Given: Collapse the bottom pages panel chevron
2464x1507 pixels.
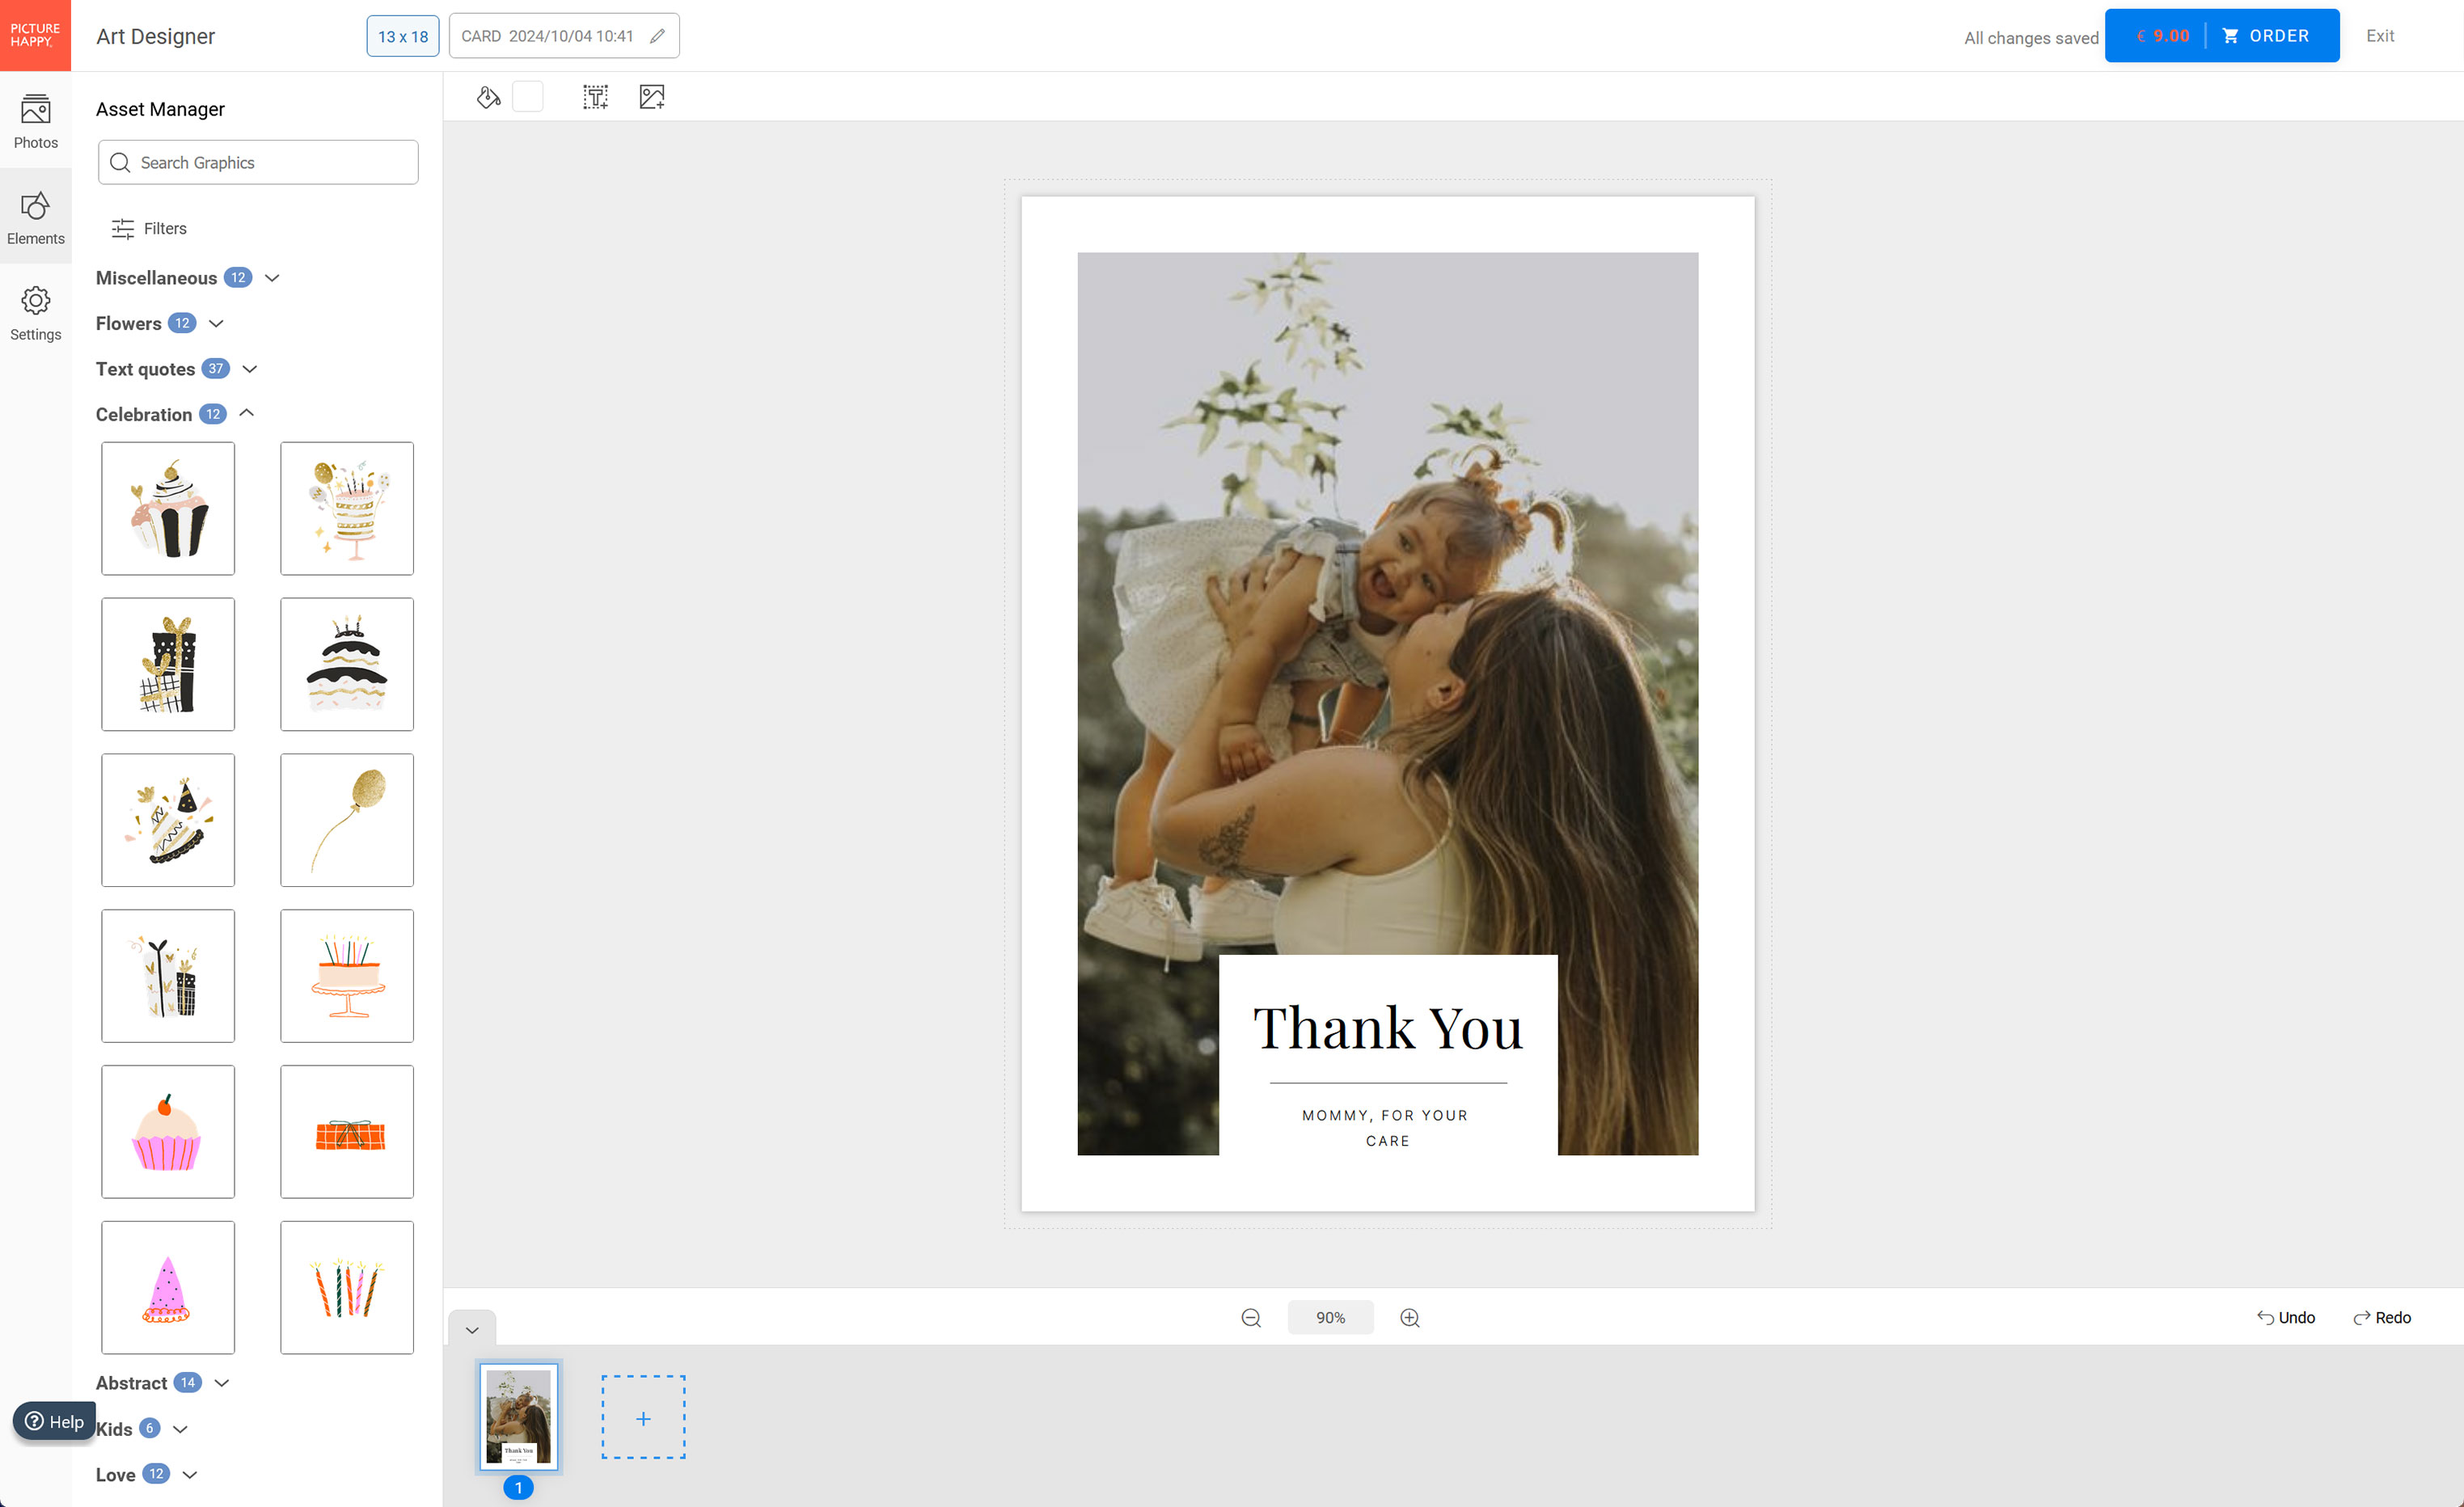Looking at the screenshot, I should coord(472,1329).
